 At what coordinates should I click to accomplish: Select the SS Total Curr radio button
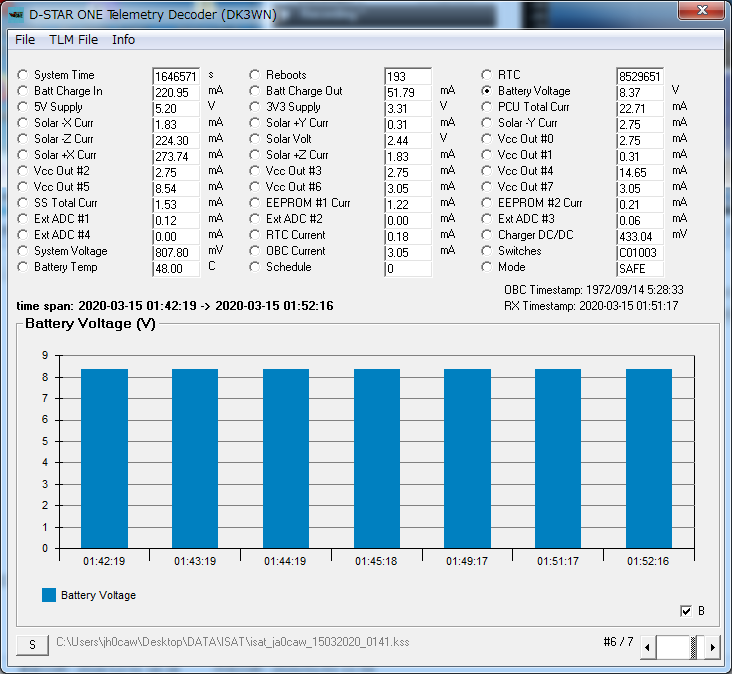click(x=22, y=203)
